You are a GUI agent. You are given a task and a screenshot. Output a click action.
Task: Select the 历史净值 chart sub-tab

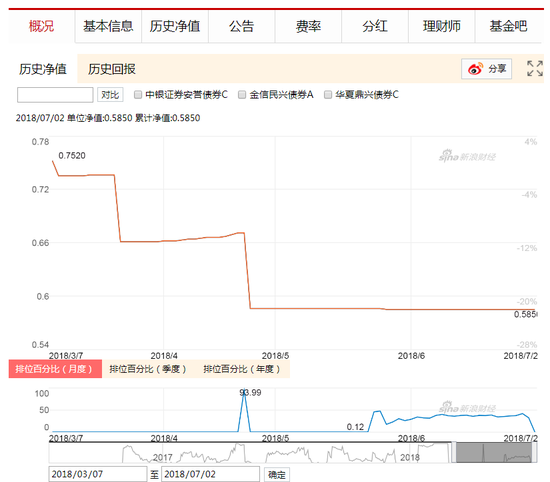43,69
